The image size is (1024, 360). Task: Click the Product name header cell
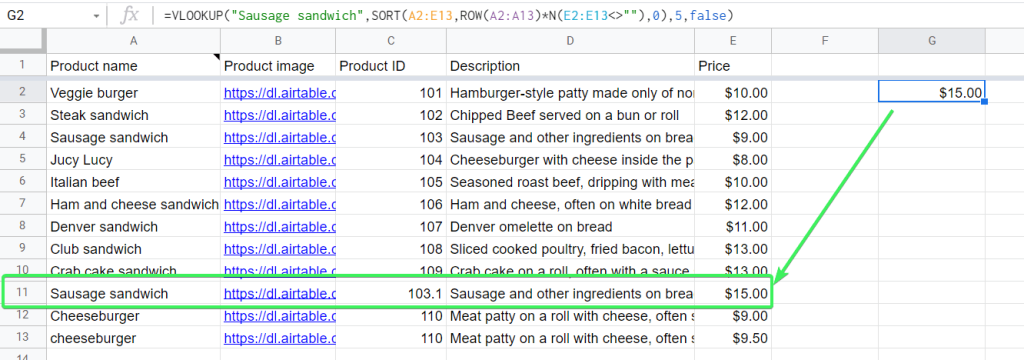pos(133,66)
